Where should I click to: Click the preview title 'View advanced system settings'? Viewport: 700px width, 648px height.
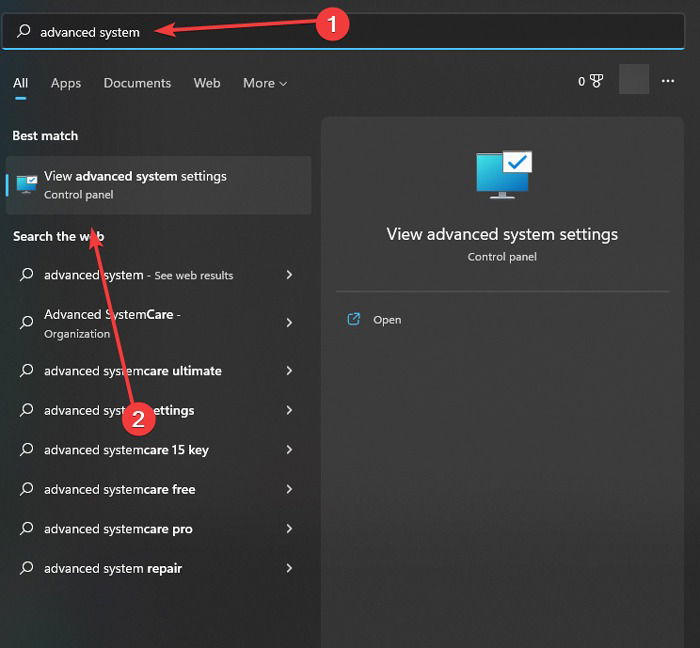(x=502, y=234)
